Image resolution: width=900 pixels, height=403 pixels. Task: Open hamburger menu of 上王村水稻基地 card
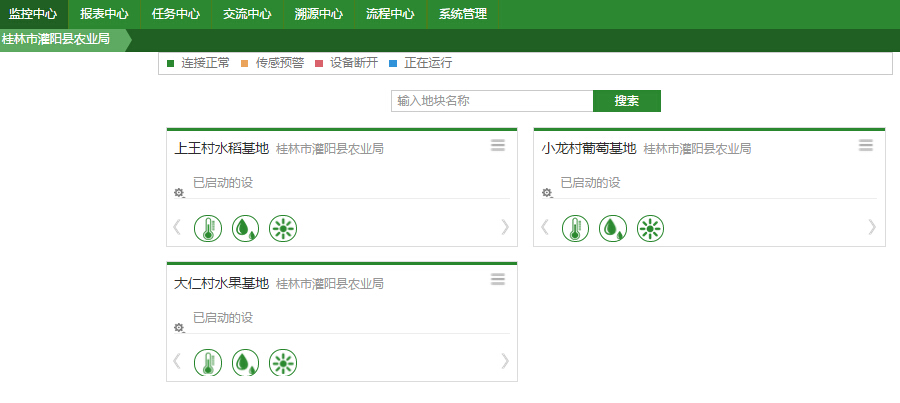(498, 146)
